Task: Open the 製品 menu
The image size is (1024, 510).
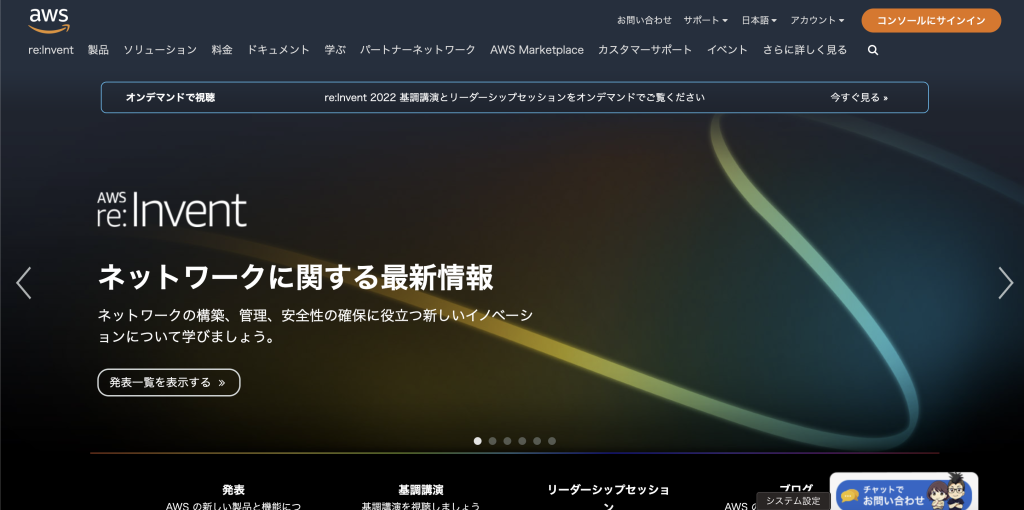Action: (x=98, y=50)
